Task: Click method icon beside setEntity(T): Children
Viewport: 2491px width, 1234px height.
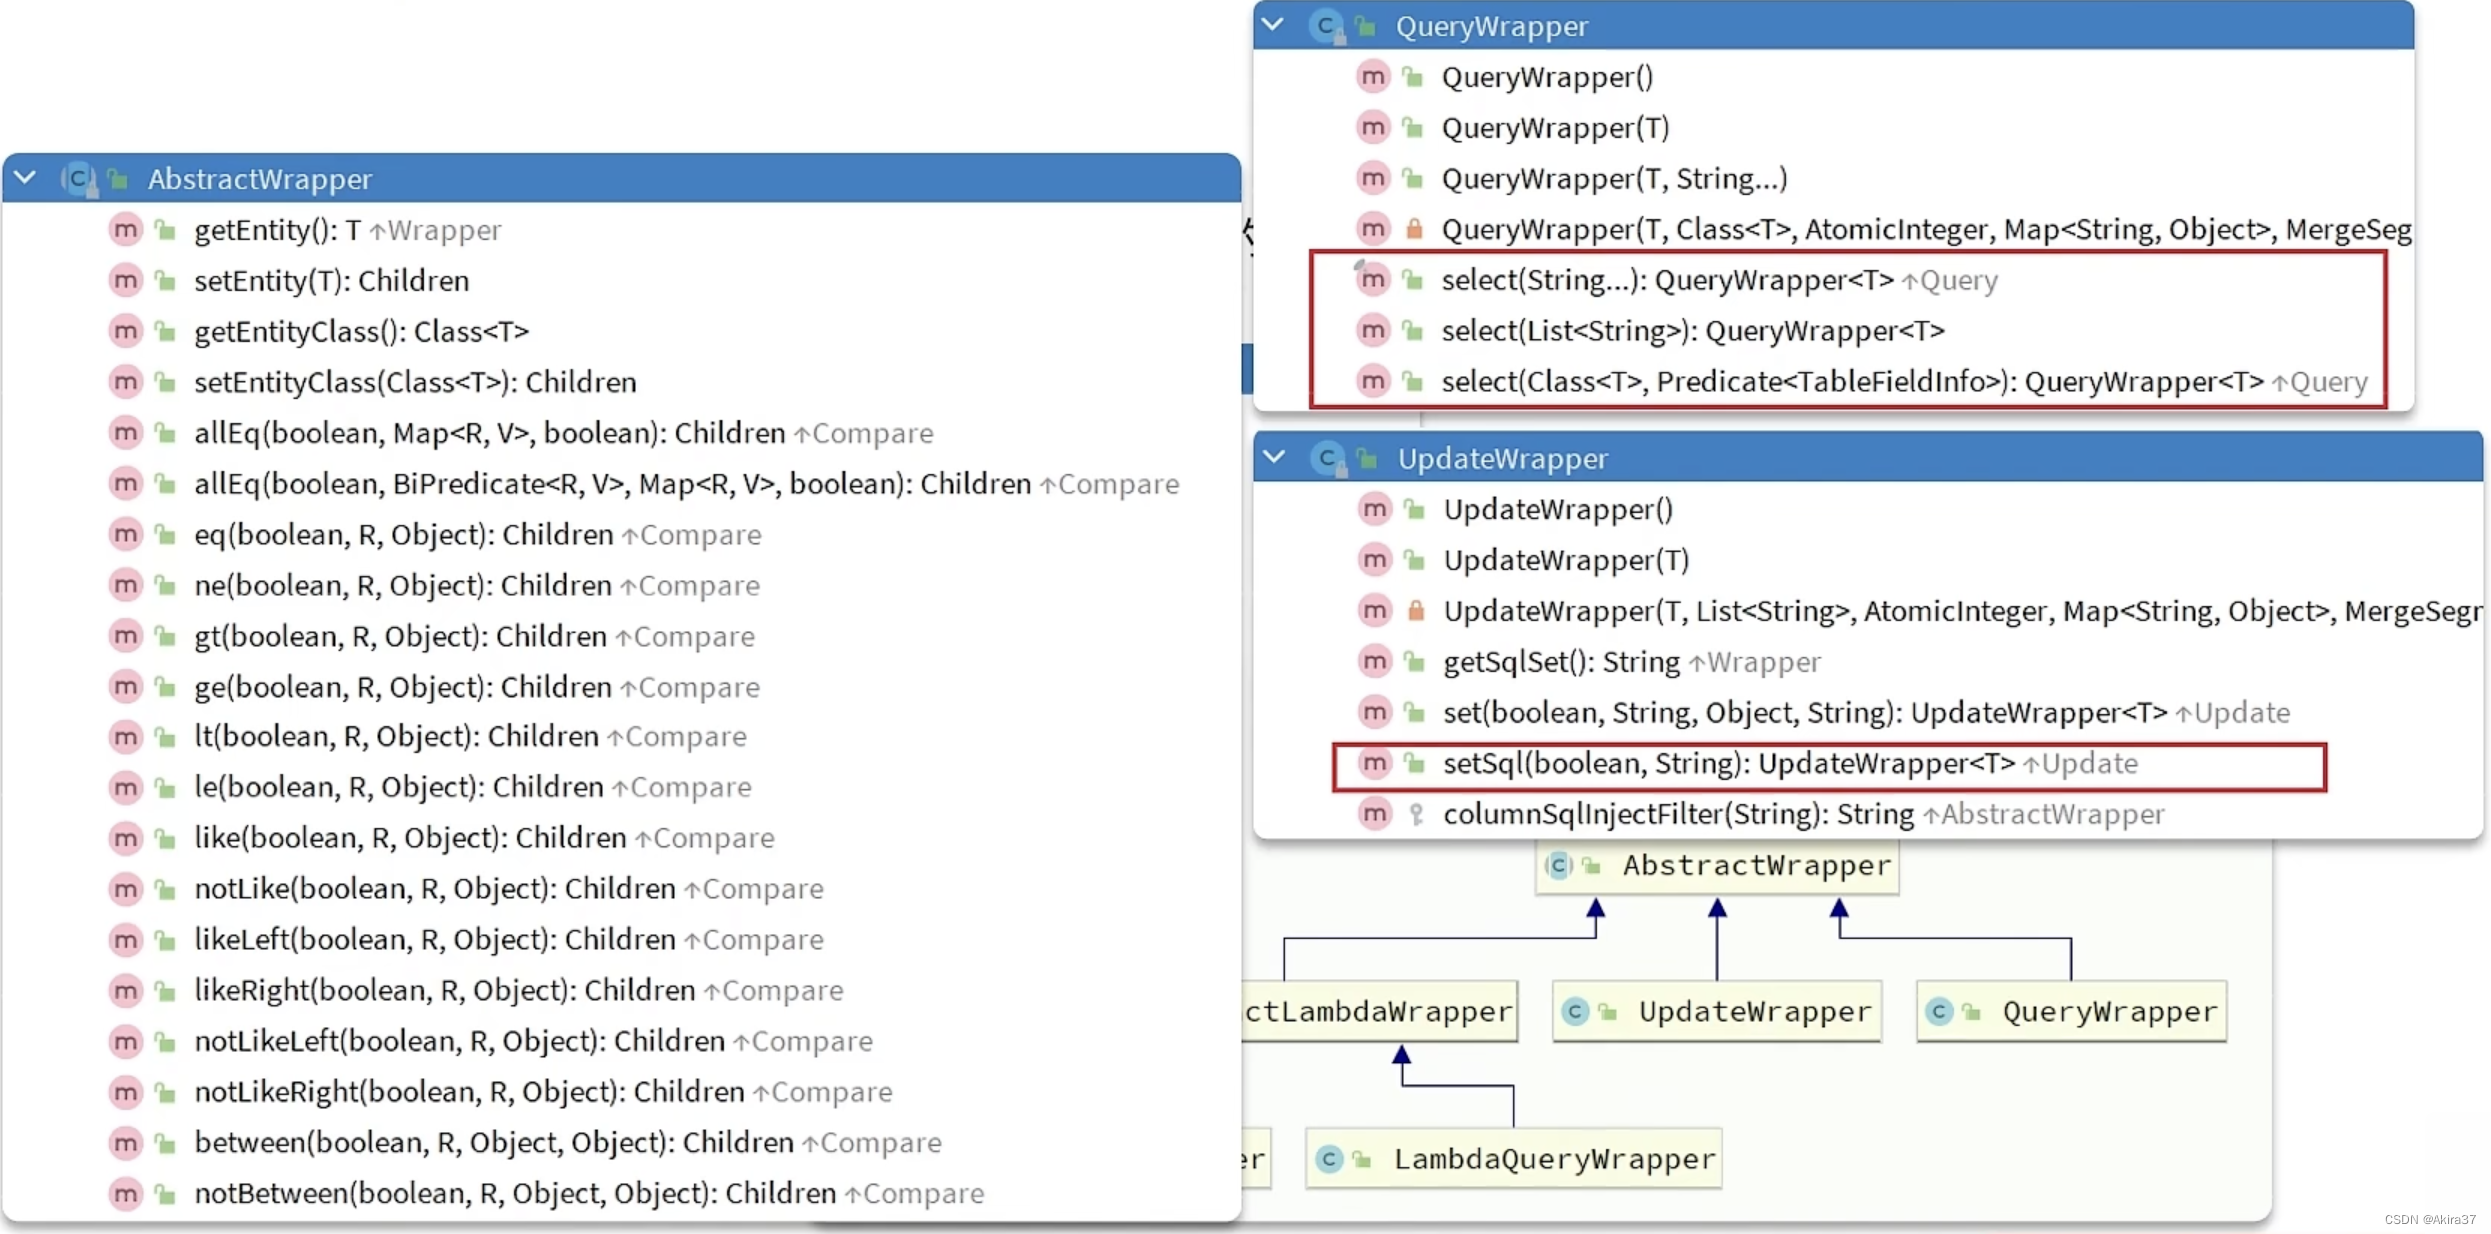Action: click(126, 281)
